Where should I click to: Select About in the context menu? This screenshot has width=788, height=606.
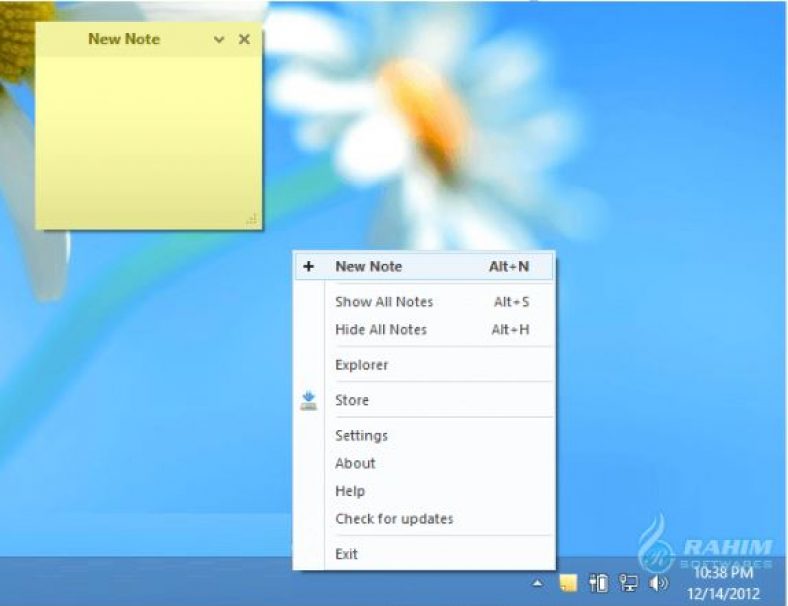[x=355, y=464]
